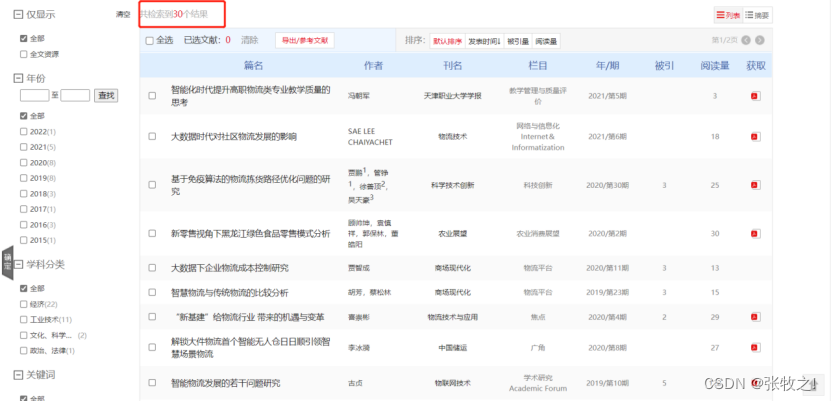Click column cell 科技创新
831x401 pixels.
(x=538, y=185)
